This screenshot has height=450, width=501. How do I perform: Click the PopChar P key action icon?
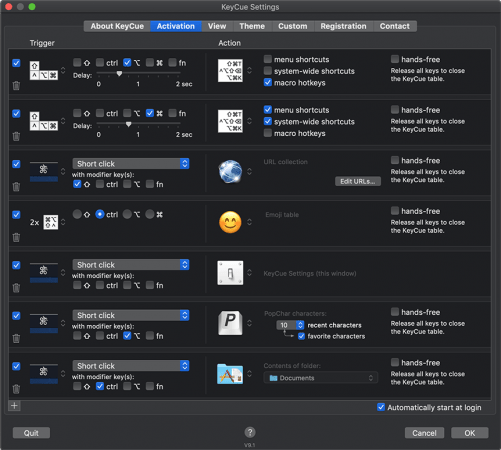[x=230, y=323]
